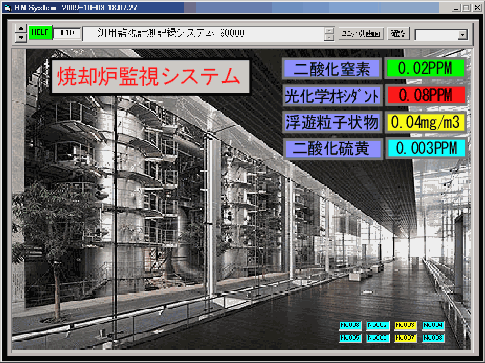Click the red 0.08PPM value
Viewport: 485px width, 363px height.
pos(426,95)
